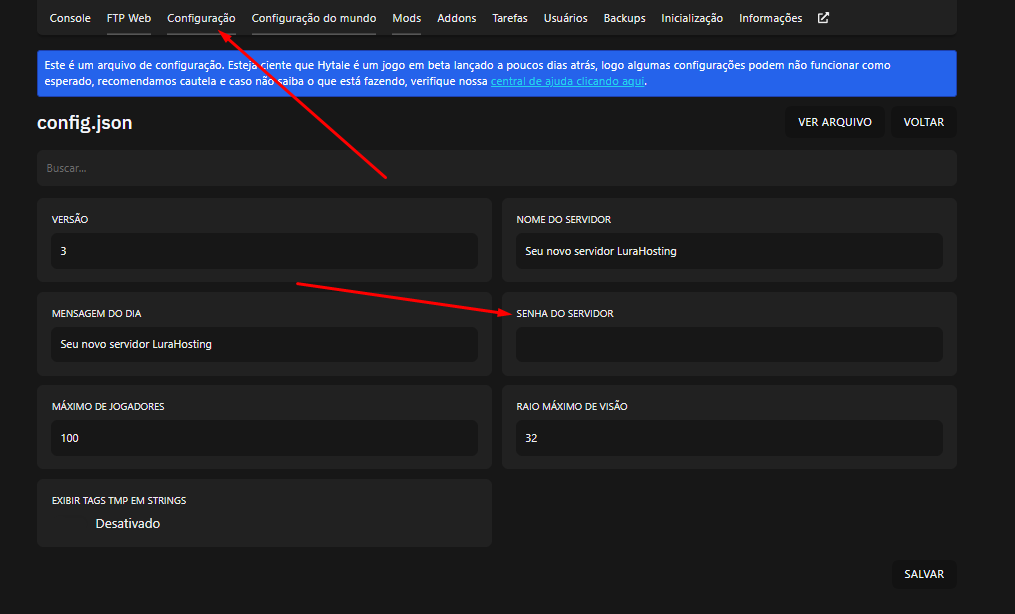Select the Nome do Servidor text field
Screen dimensions: 1015x614
click(729, 251)
